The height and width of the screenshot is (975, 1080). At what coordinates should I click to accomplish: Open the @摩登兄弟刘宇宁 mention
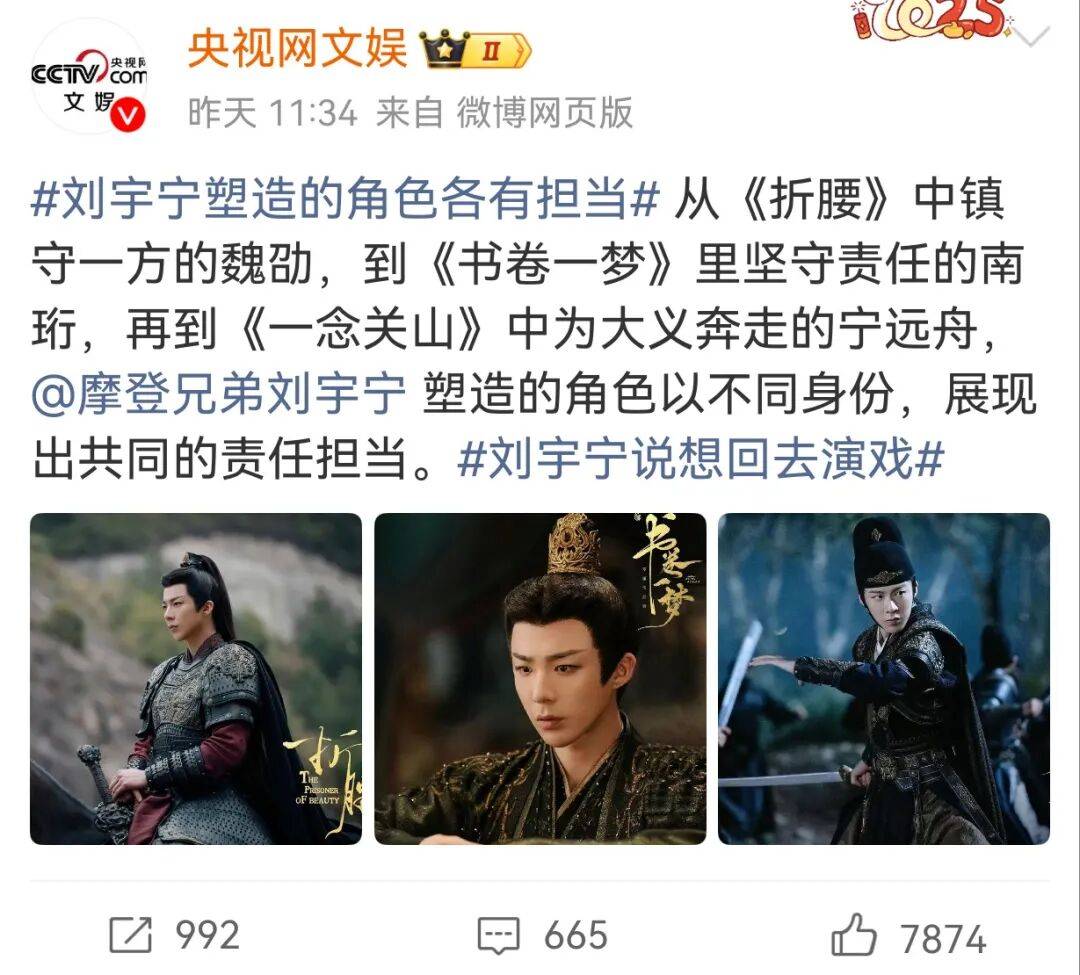219,395
